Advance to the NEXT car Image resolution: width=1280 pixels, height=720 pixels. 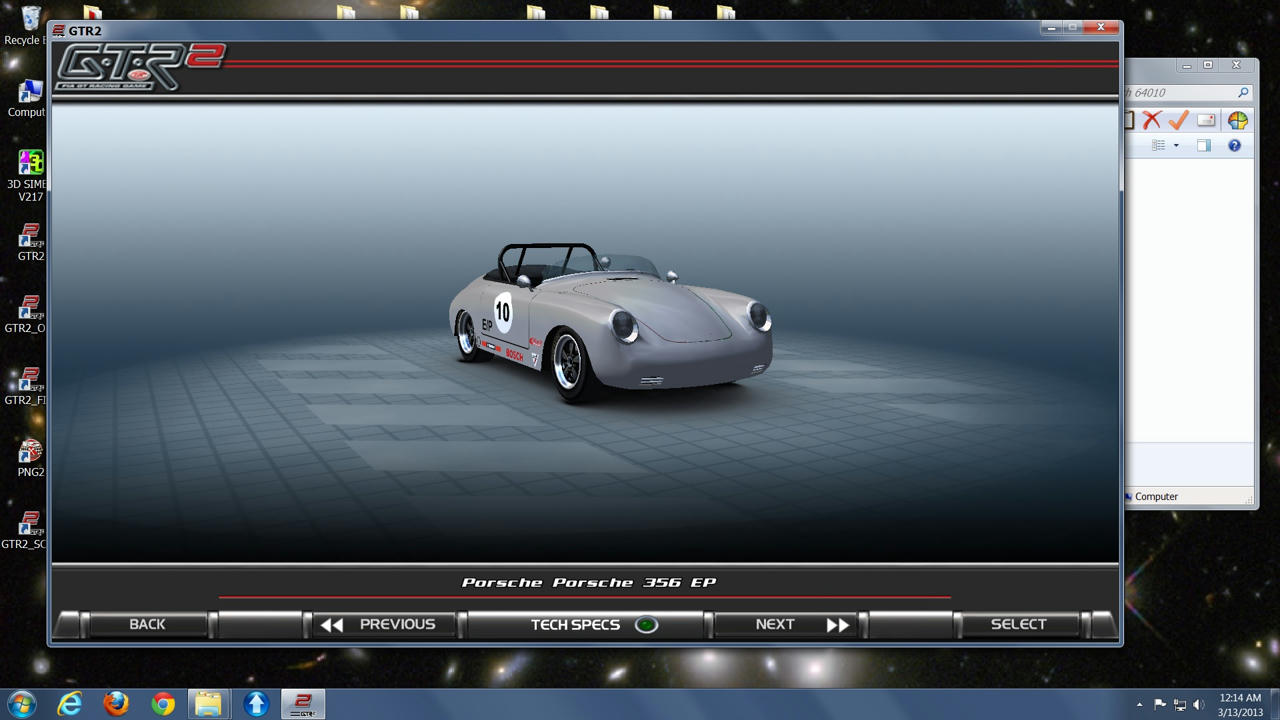pos(789,624)
